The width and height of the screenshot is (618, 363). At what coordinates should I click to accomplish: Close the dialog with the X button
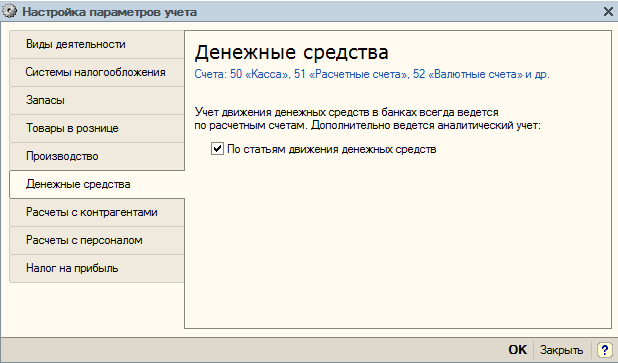point(608,12)
